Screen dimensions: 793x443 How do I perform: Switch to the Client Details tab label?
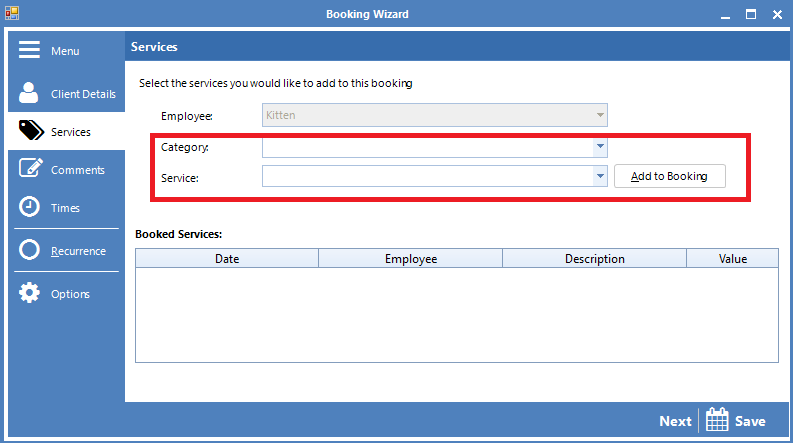(83, 94)
